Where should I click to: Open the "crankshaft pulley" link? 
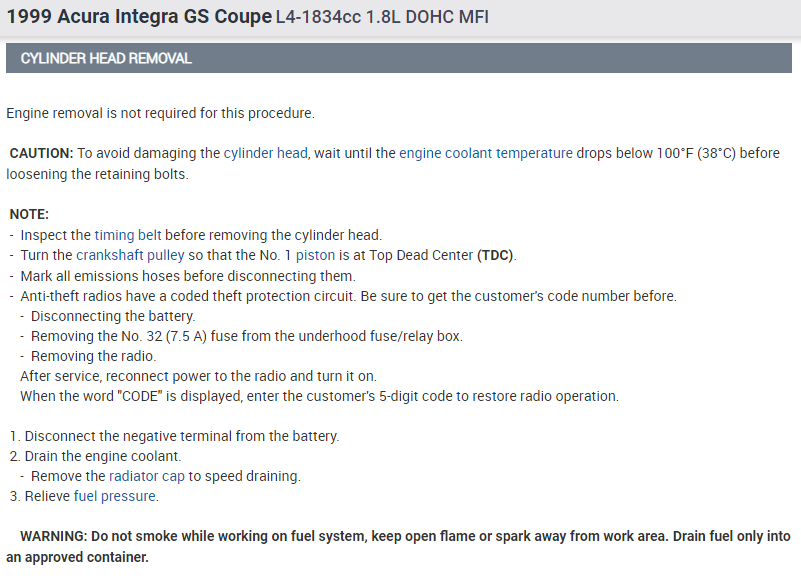(x=130, y=255)
